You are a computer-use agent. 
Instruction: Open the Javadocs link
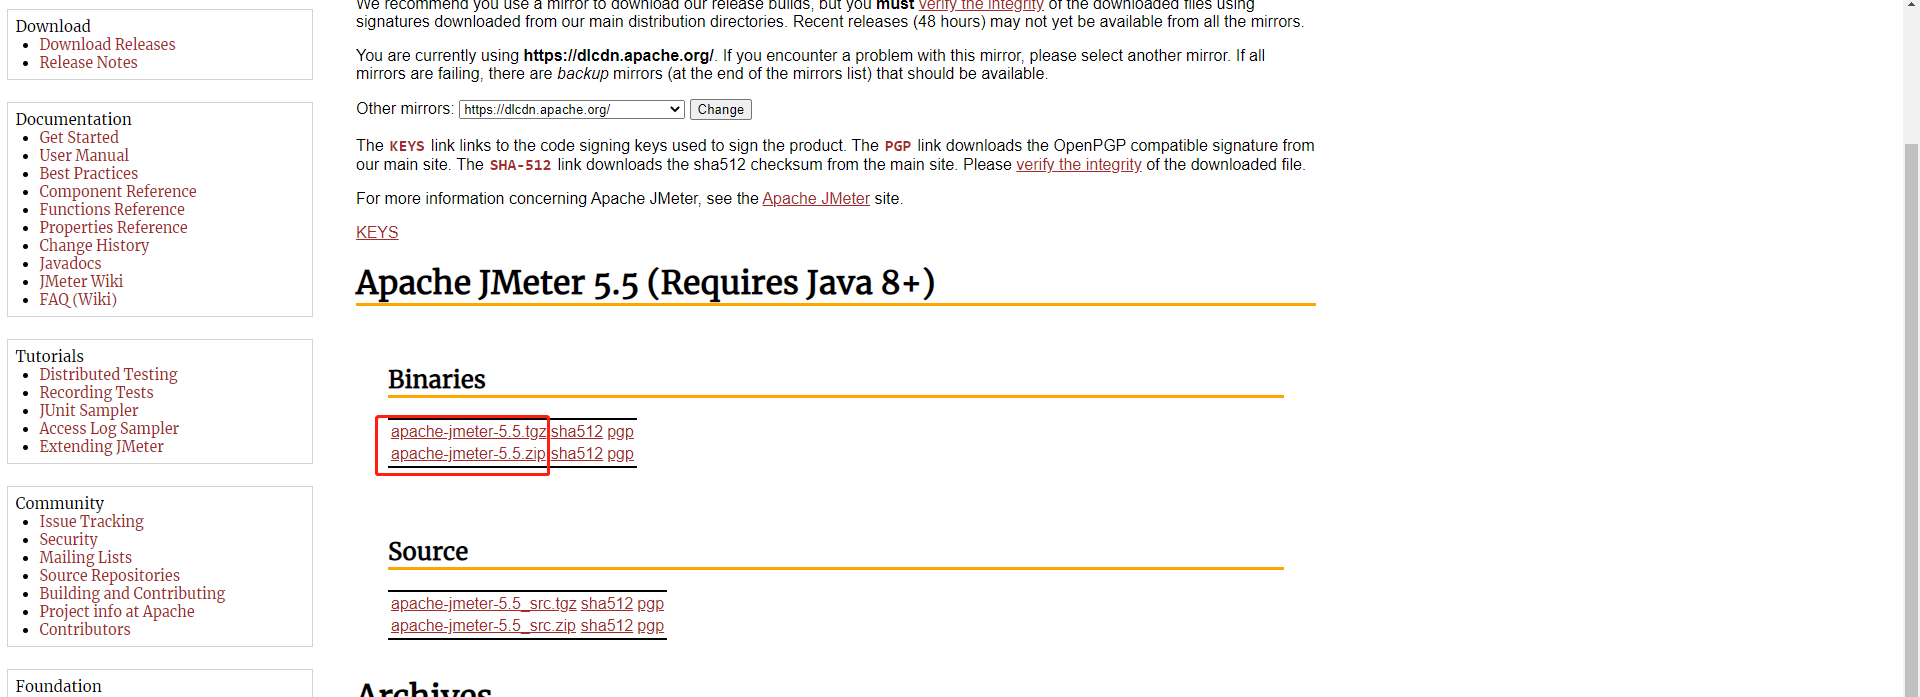(70, 263)
